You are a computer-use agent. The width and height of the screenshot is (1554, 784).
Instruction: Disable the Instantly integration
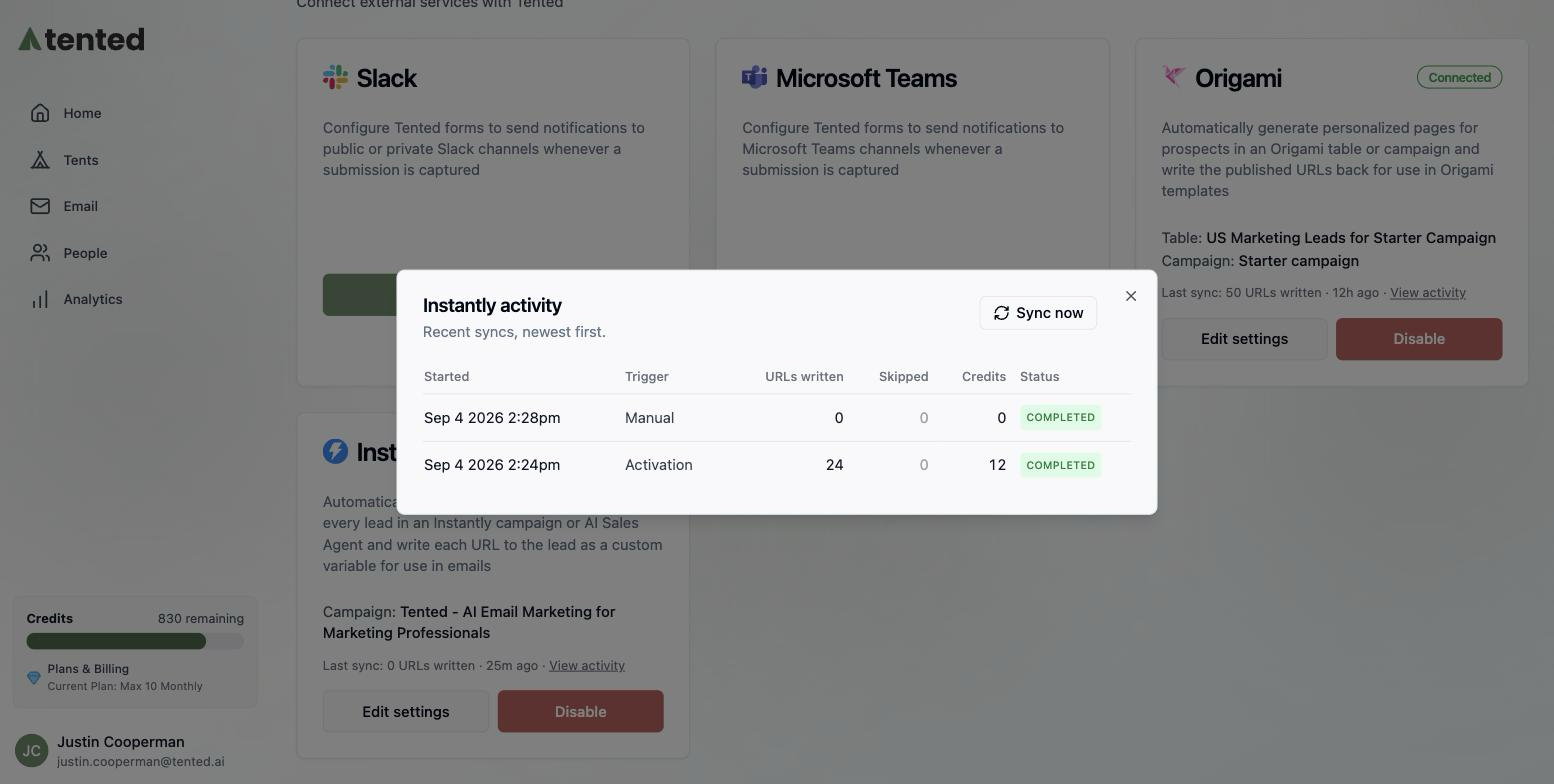pos(581,712)
